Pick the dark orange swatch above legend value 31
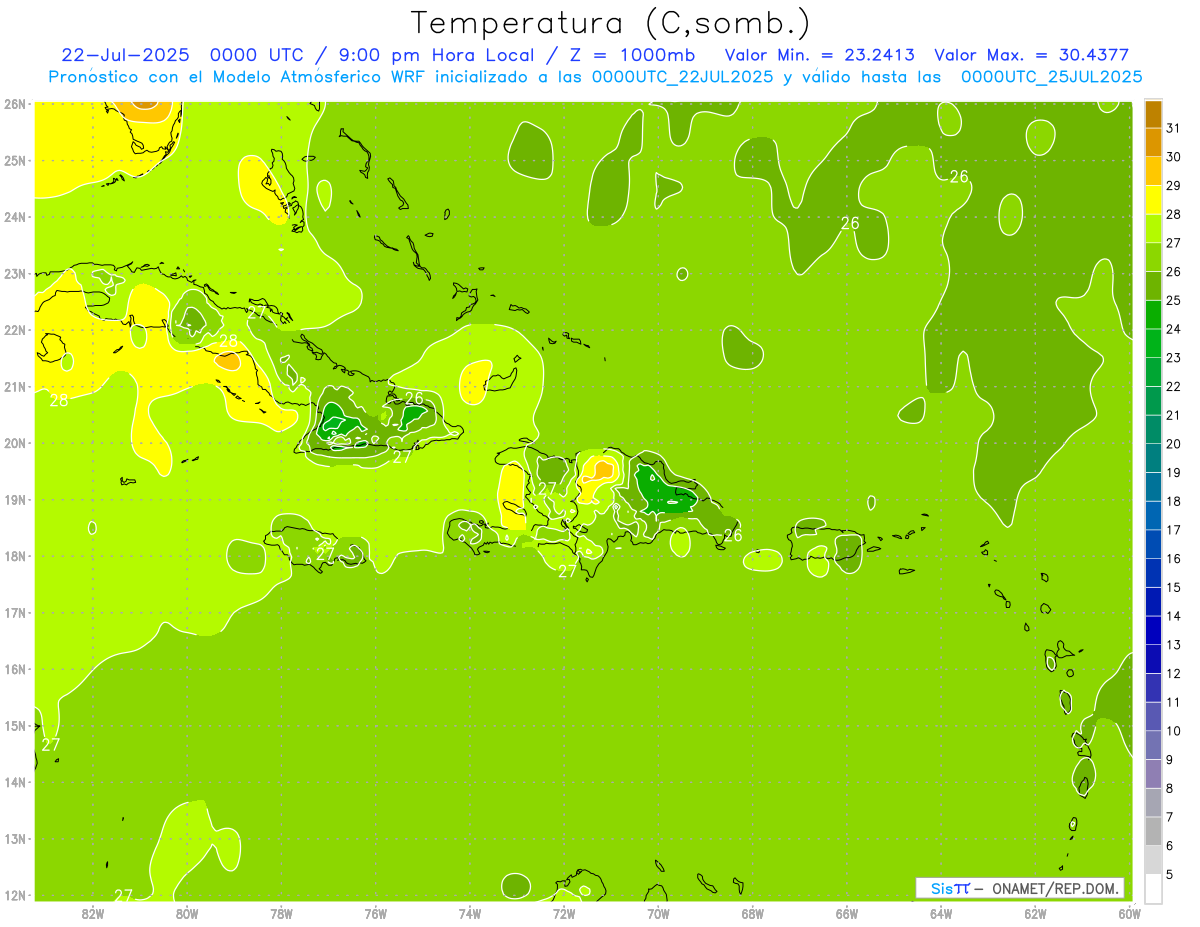1200x927 pixels. 1153,115
